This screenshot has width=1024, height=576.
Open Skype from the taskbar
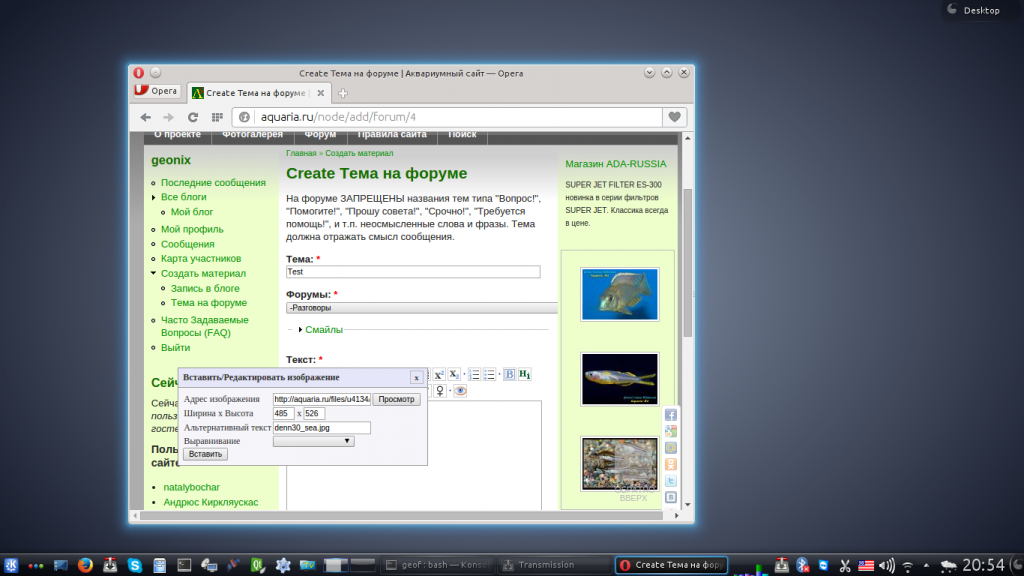coord(135,565)
